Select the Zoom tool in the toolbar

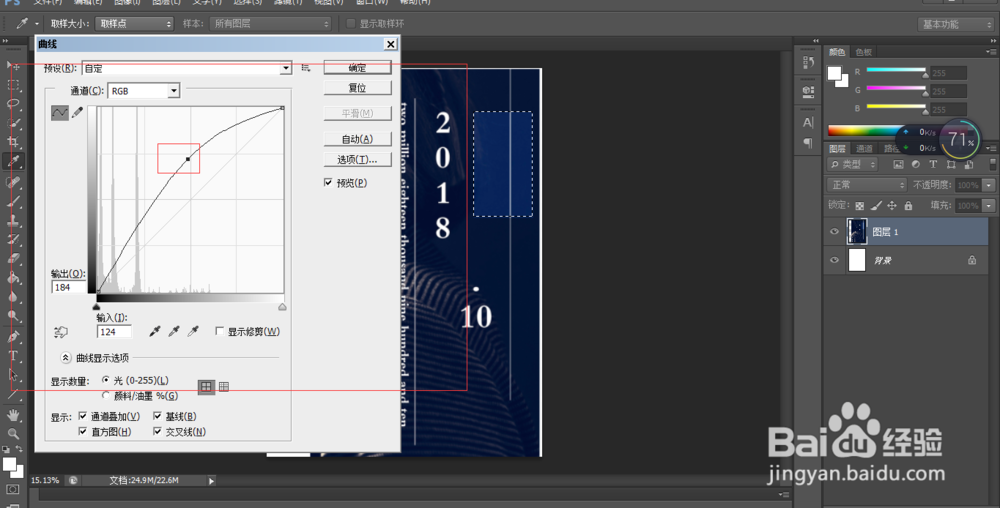pyautogui.click(x=13, y=434)
